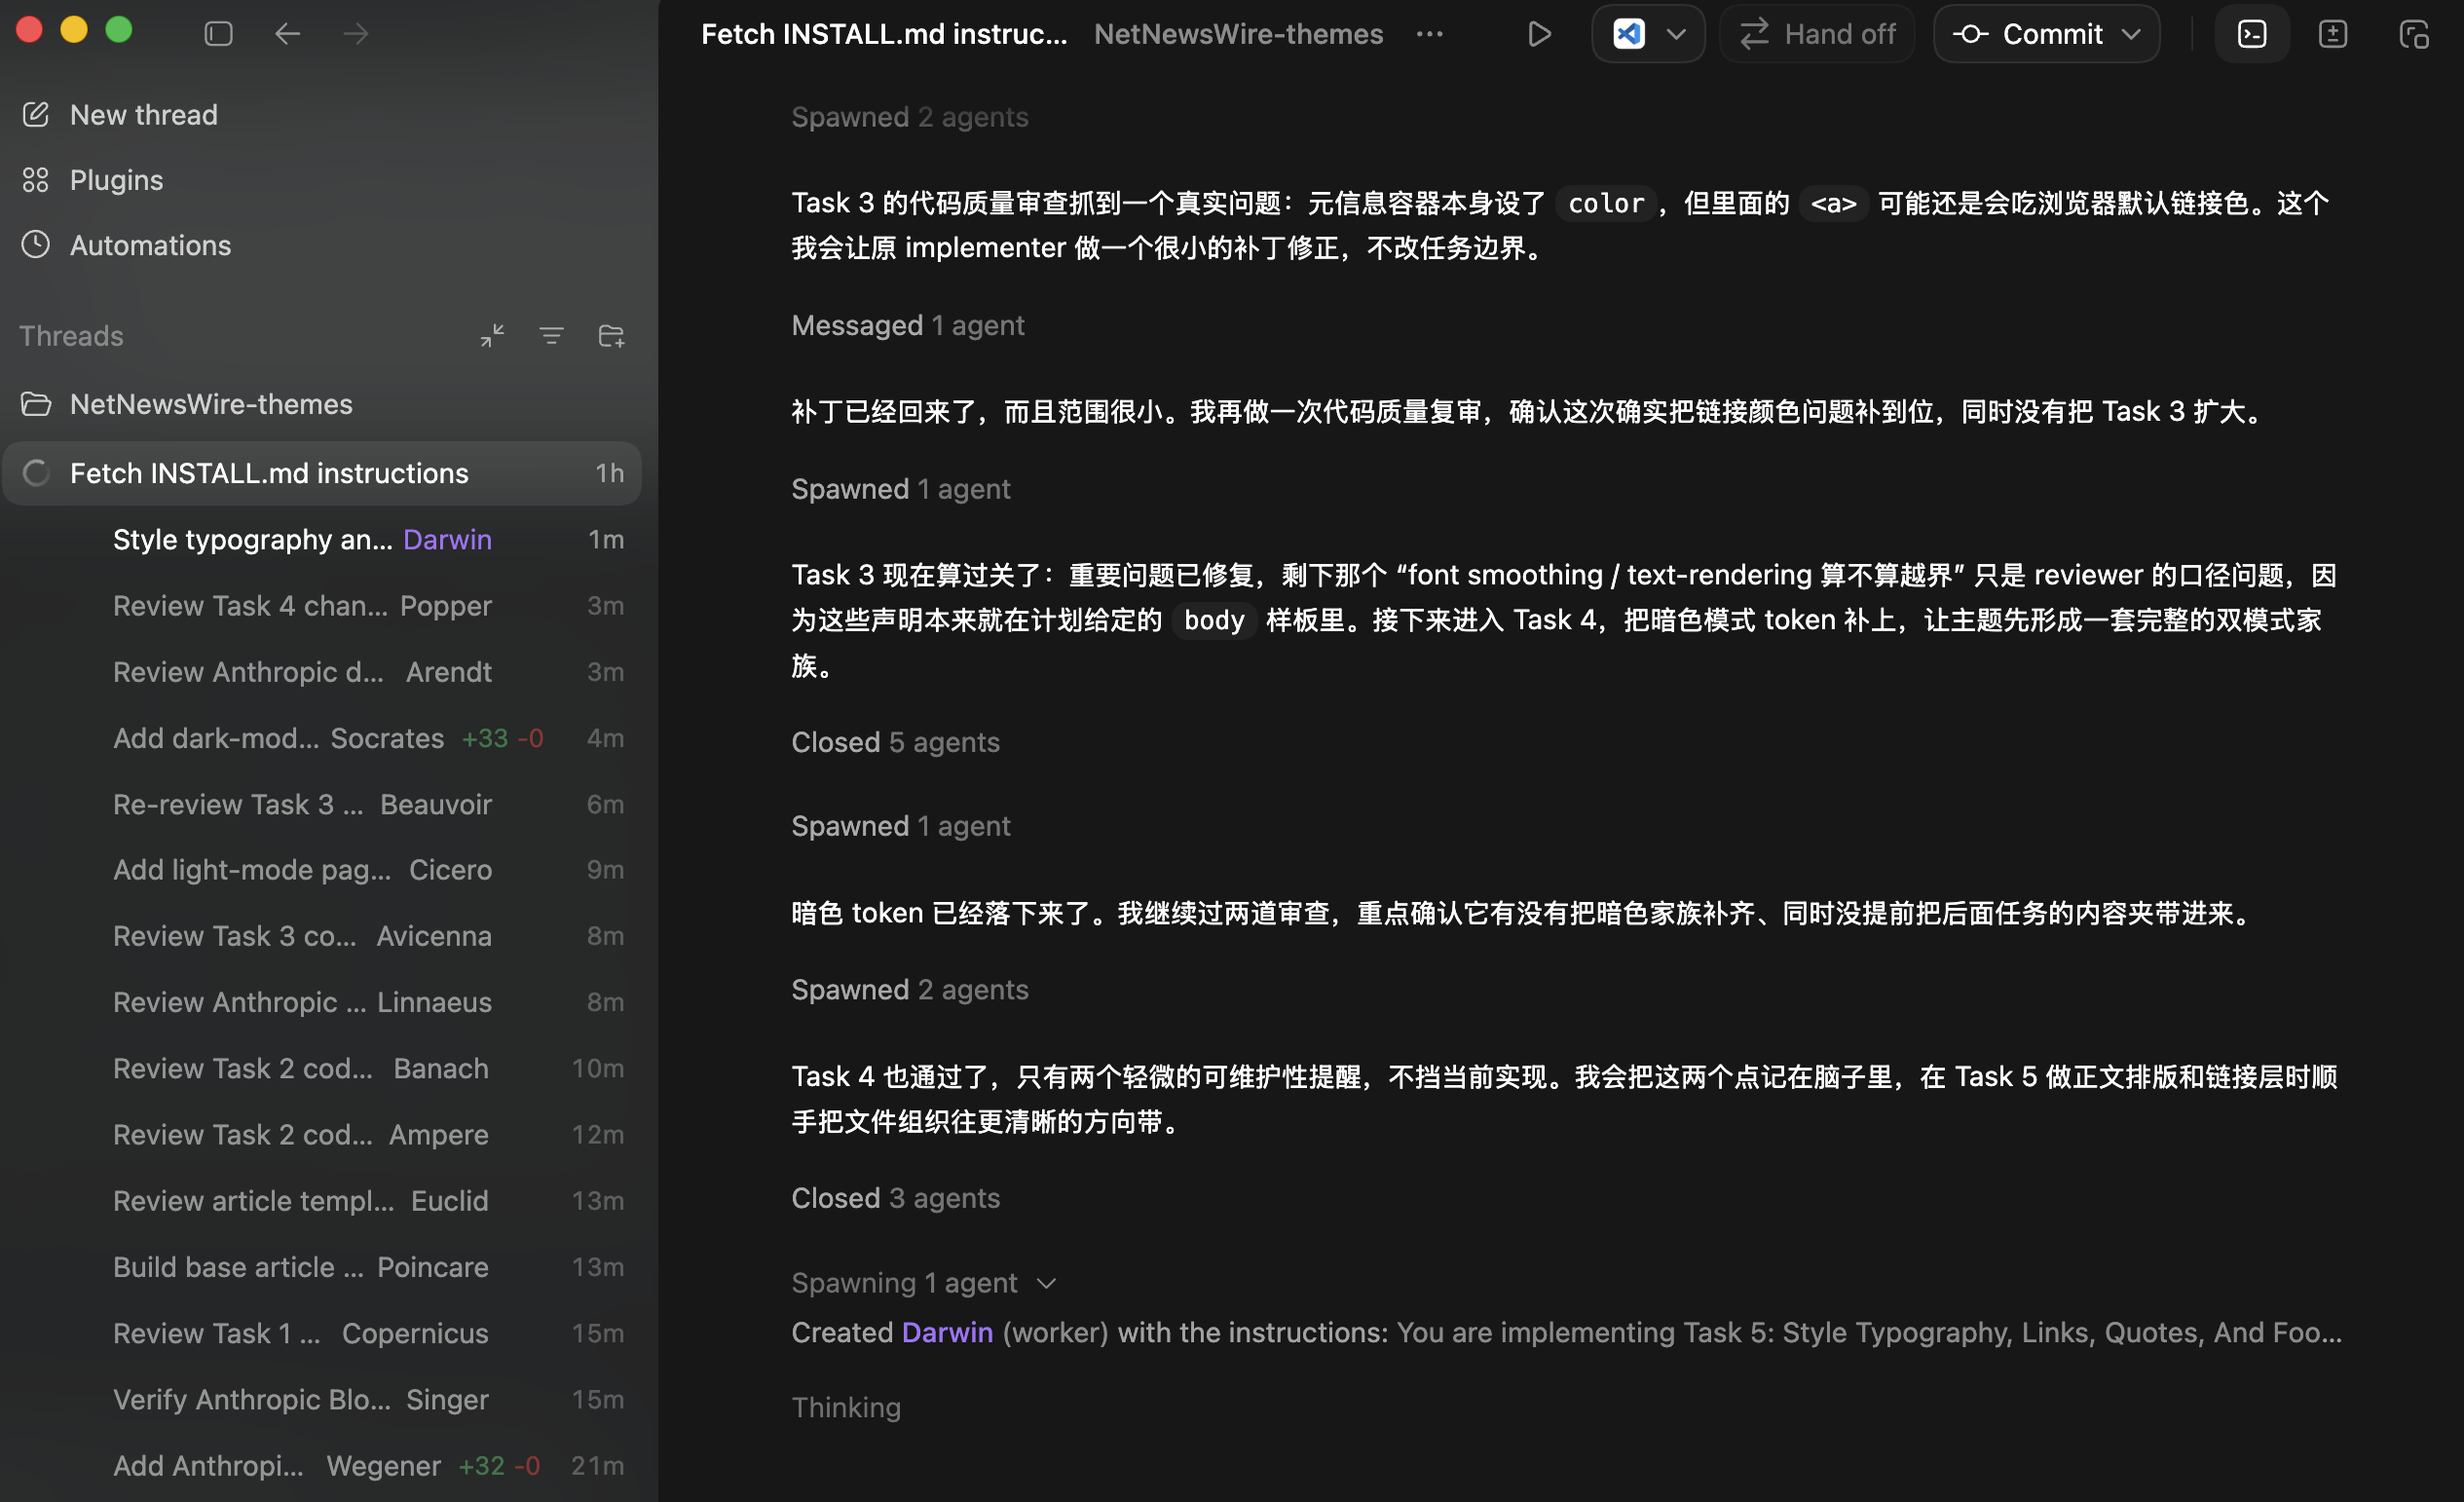The width and height of the screenshot is (2464, 1502).
Task: Collapse the Spawning 1 agent section
Action: (x=1046, y=1283)
